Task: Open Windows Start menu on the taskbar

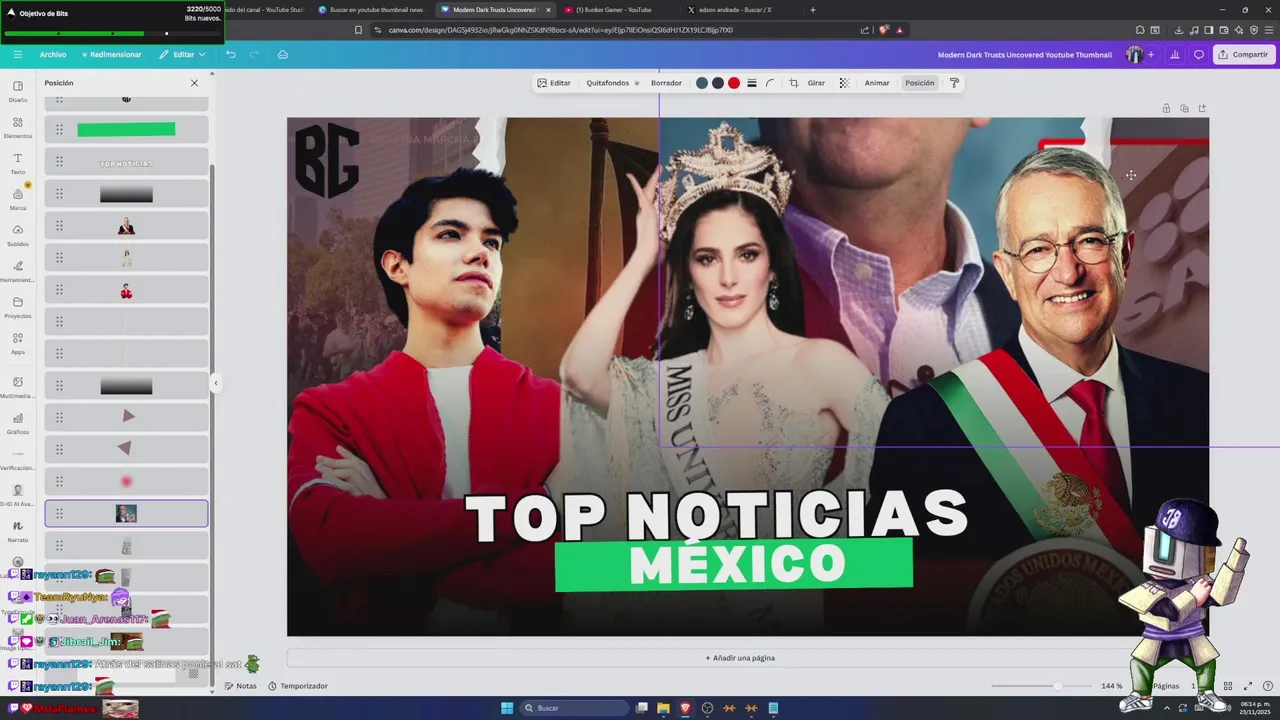Action: click(507, 708)
